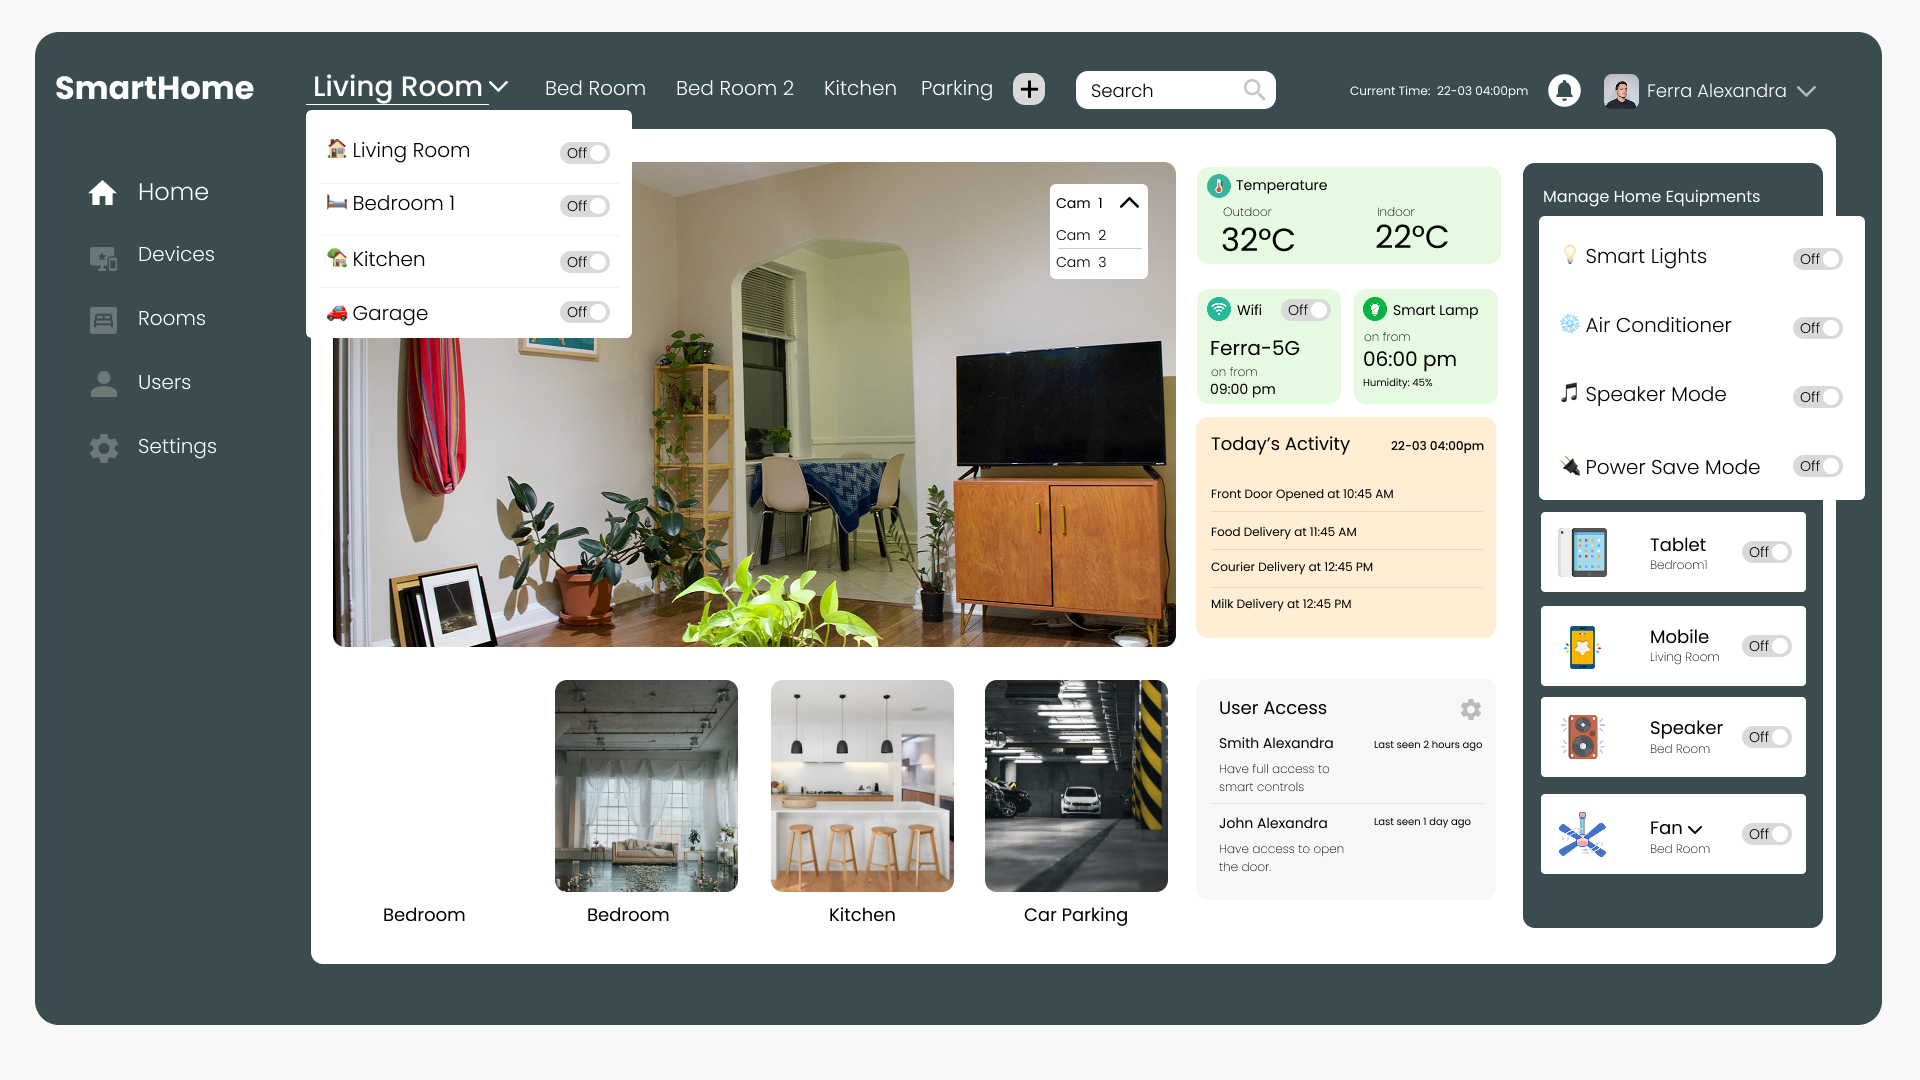Click the Settings gear in sidebar
Screen dimensions: 1920x1080
tap(103, 447)
